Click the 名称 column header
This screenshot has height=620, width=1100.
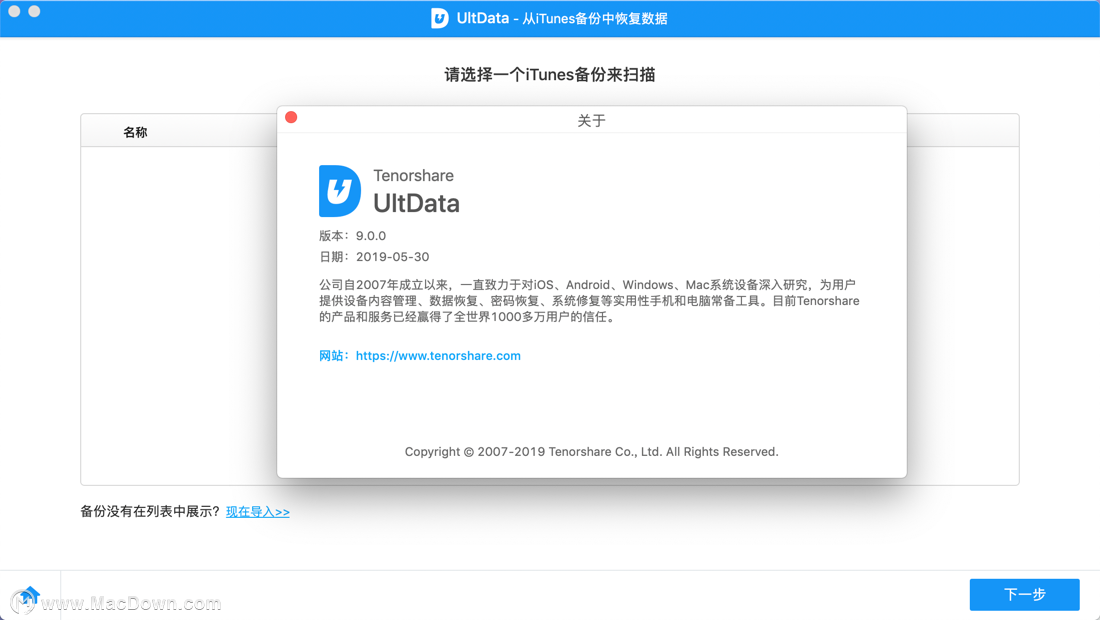click(135, 132)
